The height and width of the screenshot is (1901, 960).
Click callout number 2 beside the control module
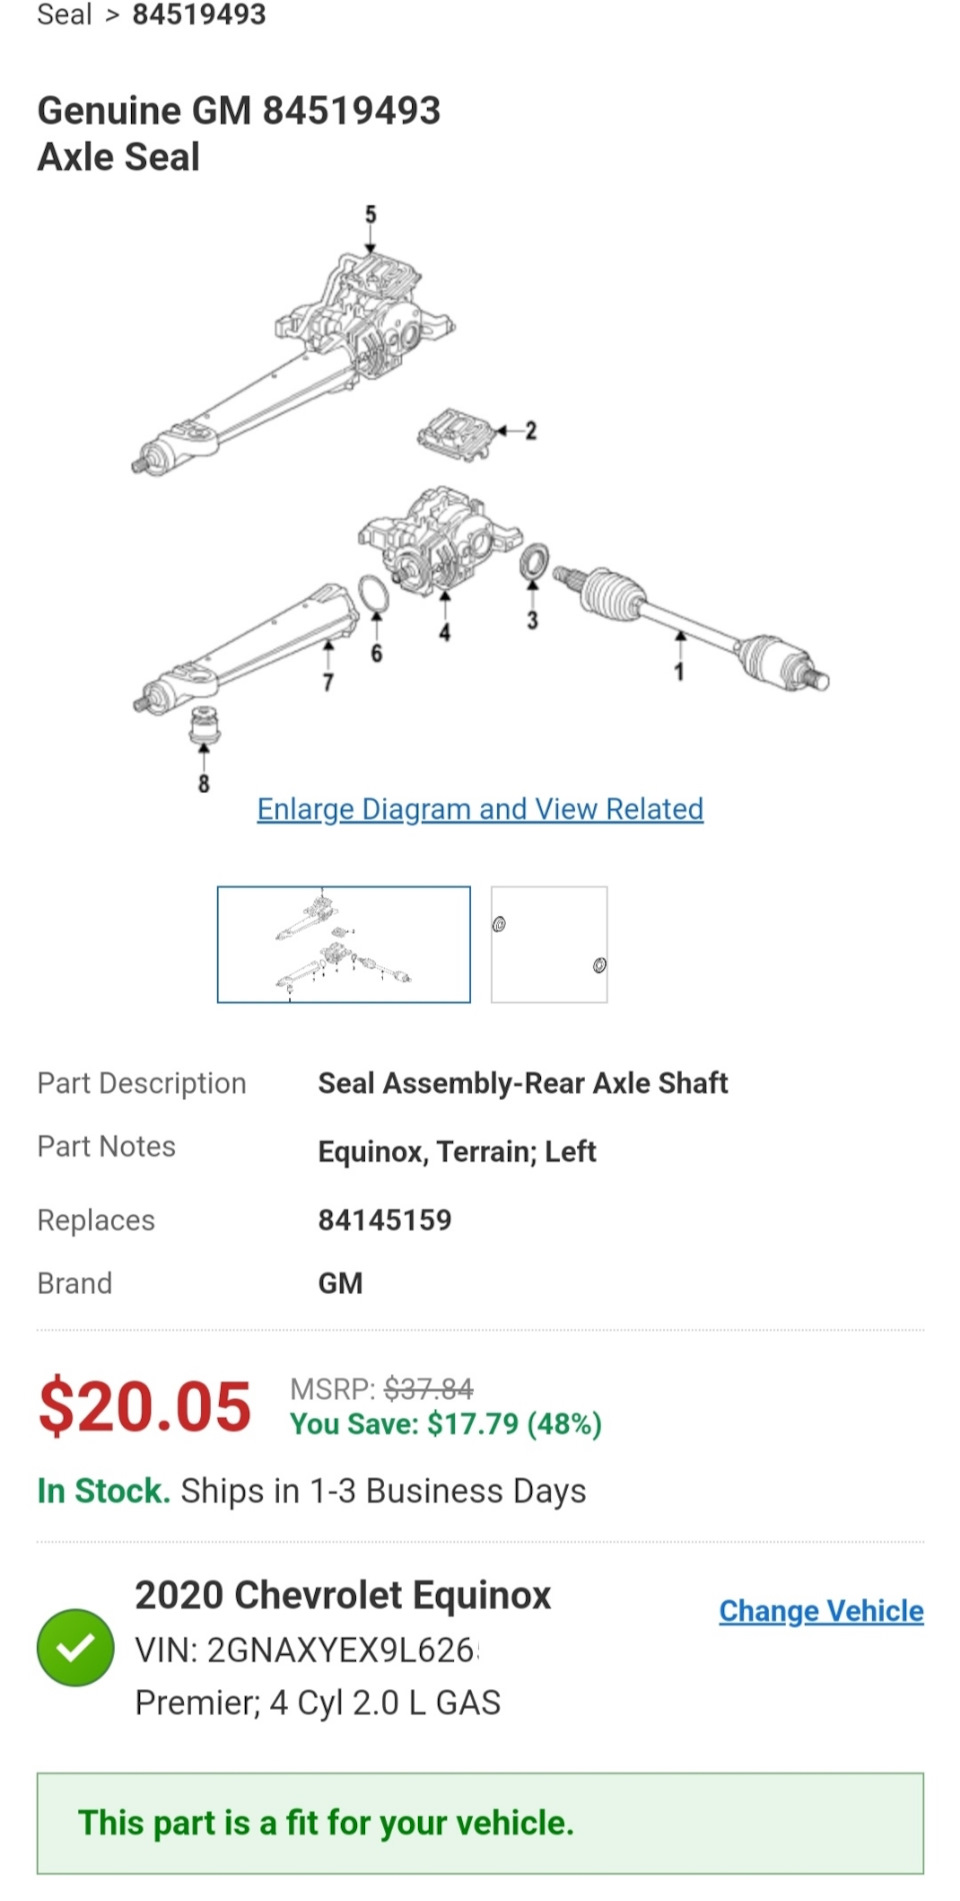[x=531, y=431]
